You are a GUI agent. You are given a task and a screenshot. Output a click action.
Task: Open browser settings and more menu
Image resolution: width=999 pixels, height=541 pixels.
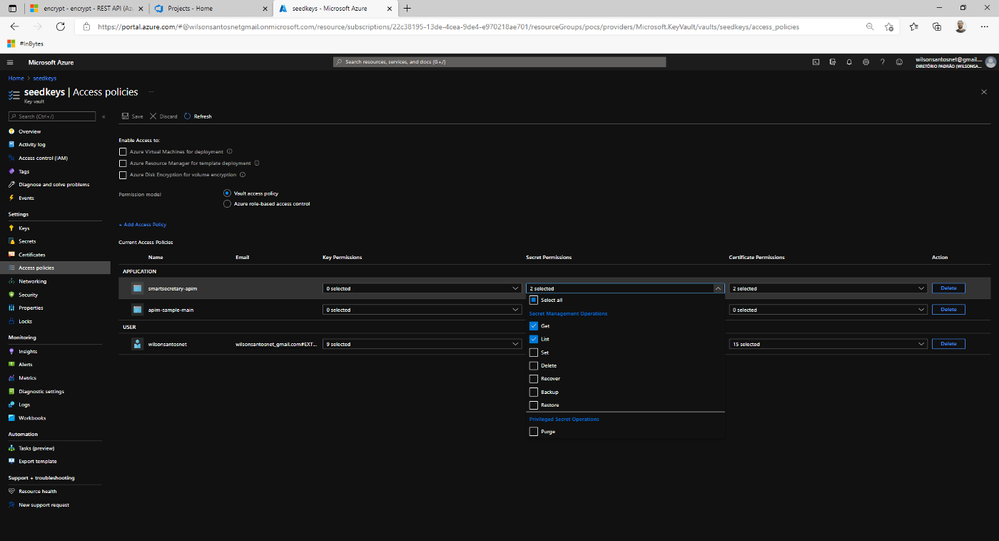984,27
